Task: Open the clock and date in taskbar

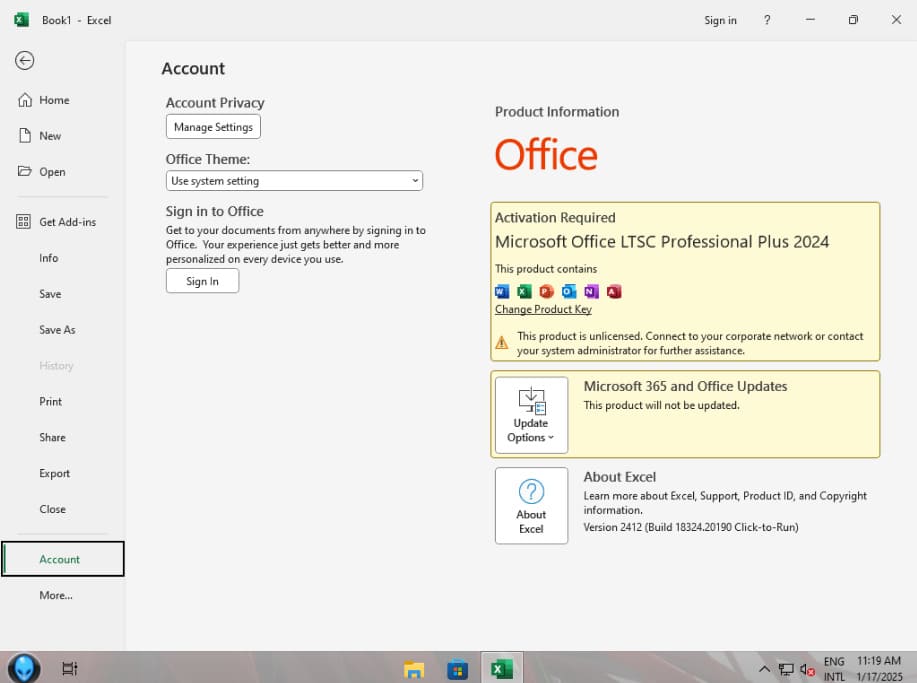Action: pyautogui.click(x=879, y=669)
